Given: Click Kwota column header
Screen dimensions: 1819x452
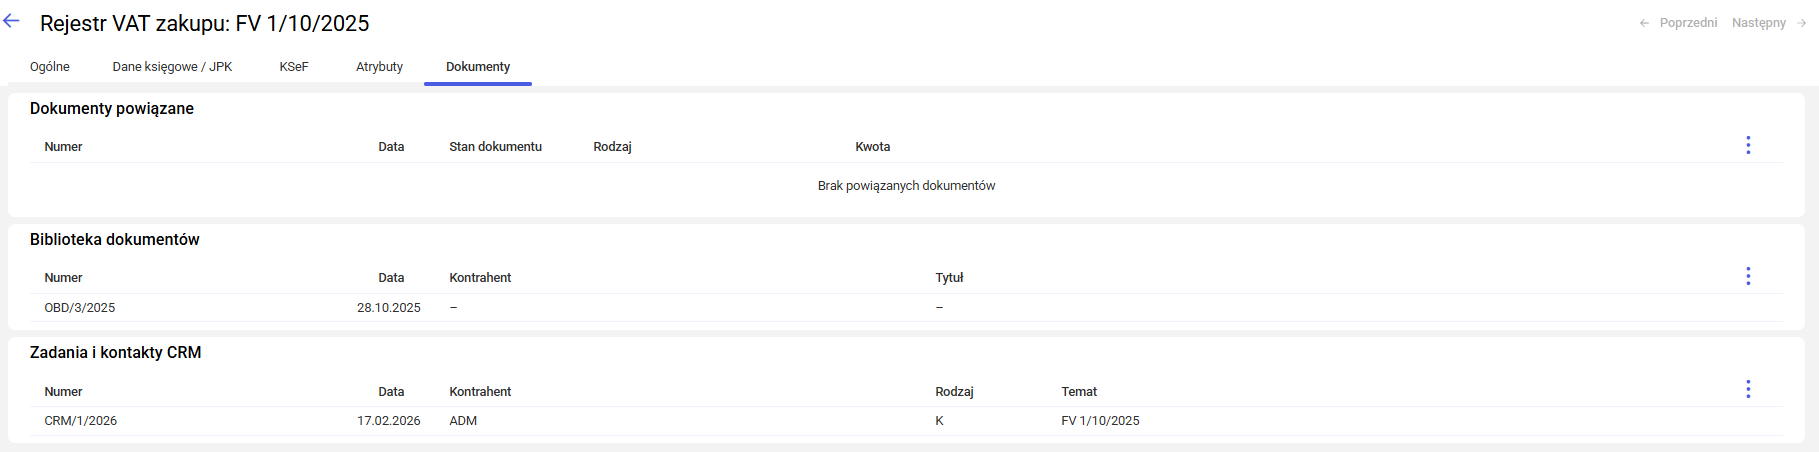Looking at the screenshot, I should pyautogui.click(x=872, y=147).
